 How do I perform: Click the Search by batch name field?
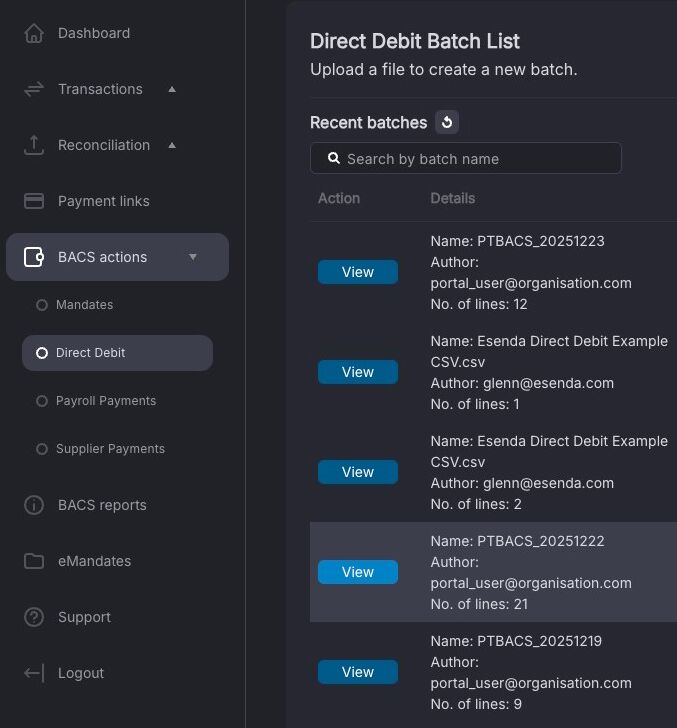[x=466, y=158]
